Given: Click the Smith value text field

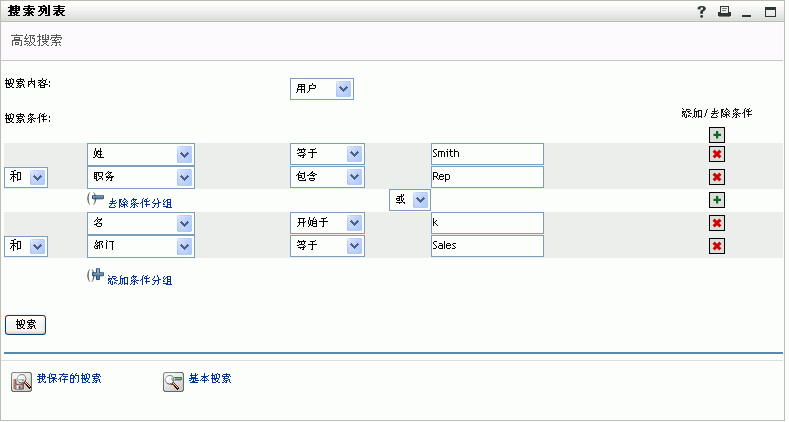Looking at the screenshot, I should (x=487, y=154).
